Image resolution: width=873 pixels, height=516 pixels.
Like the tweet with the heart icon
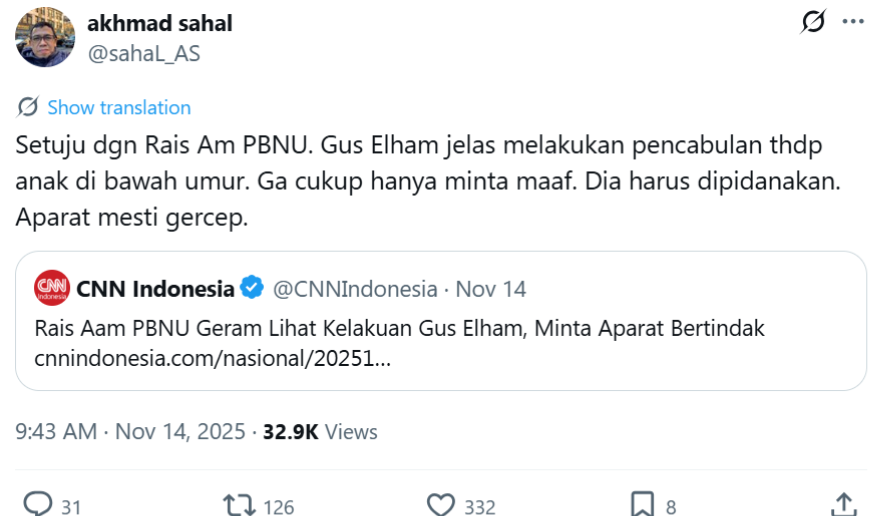(x=441, y=505)
